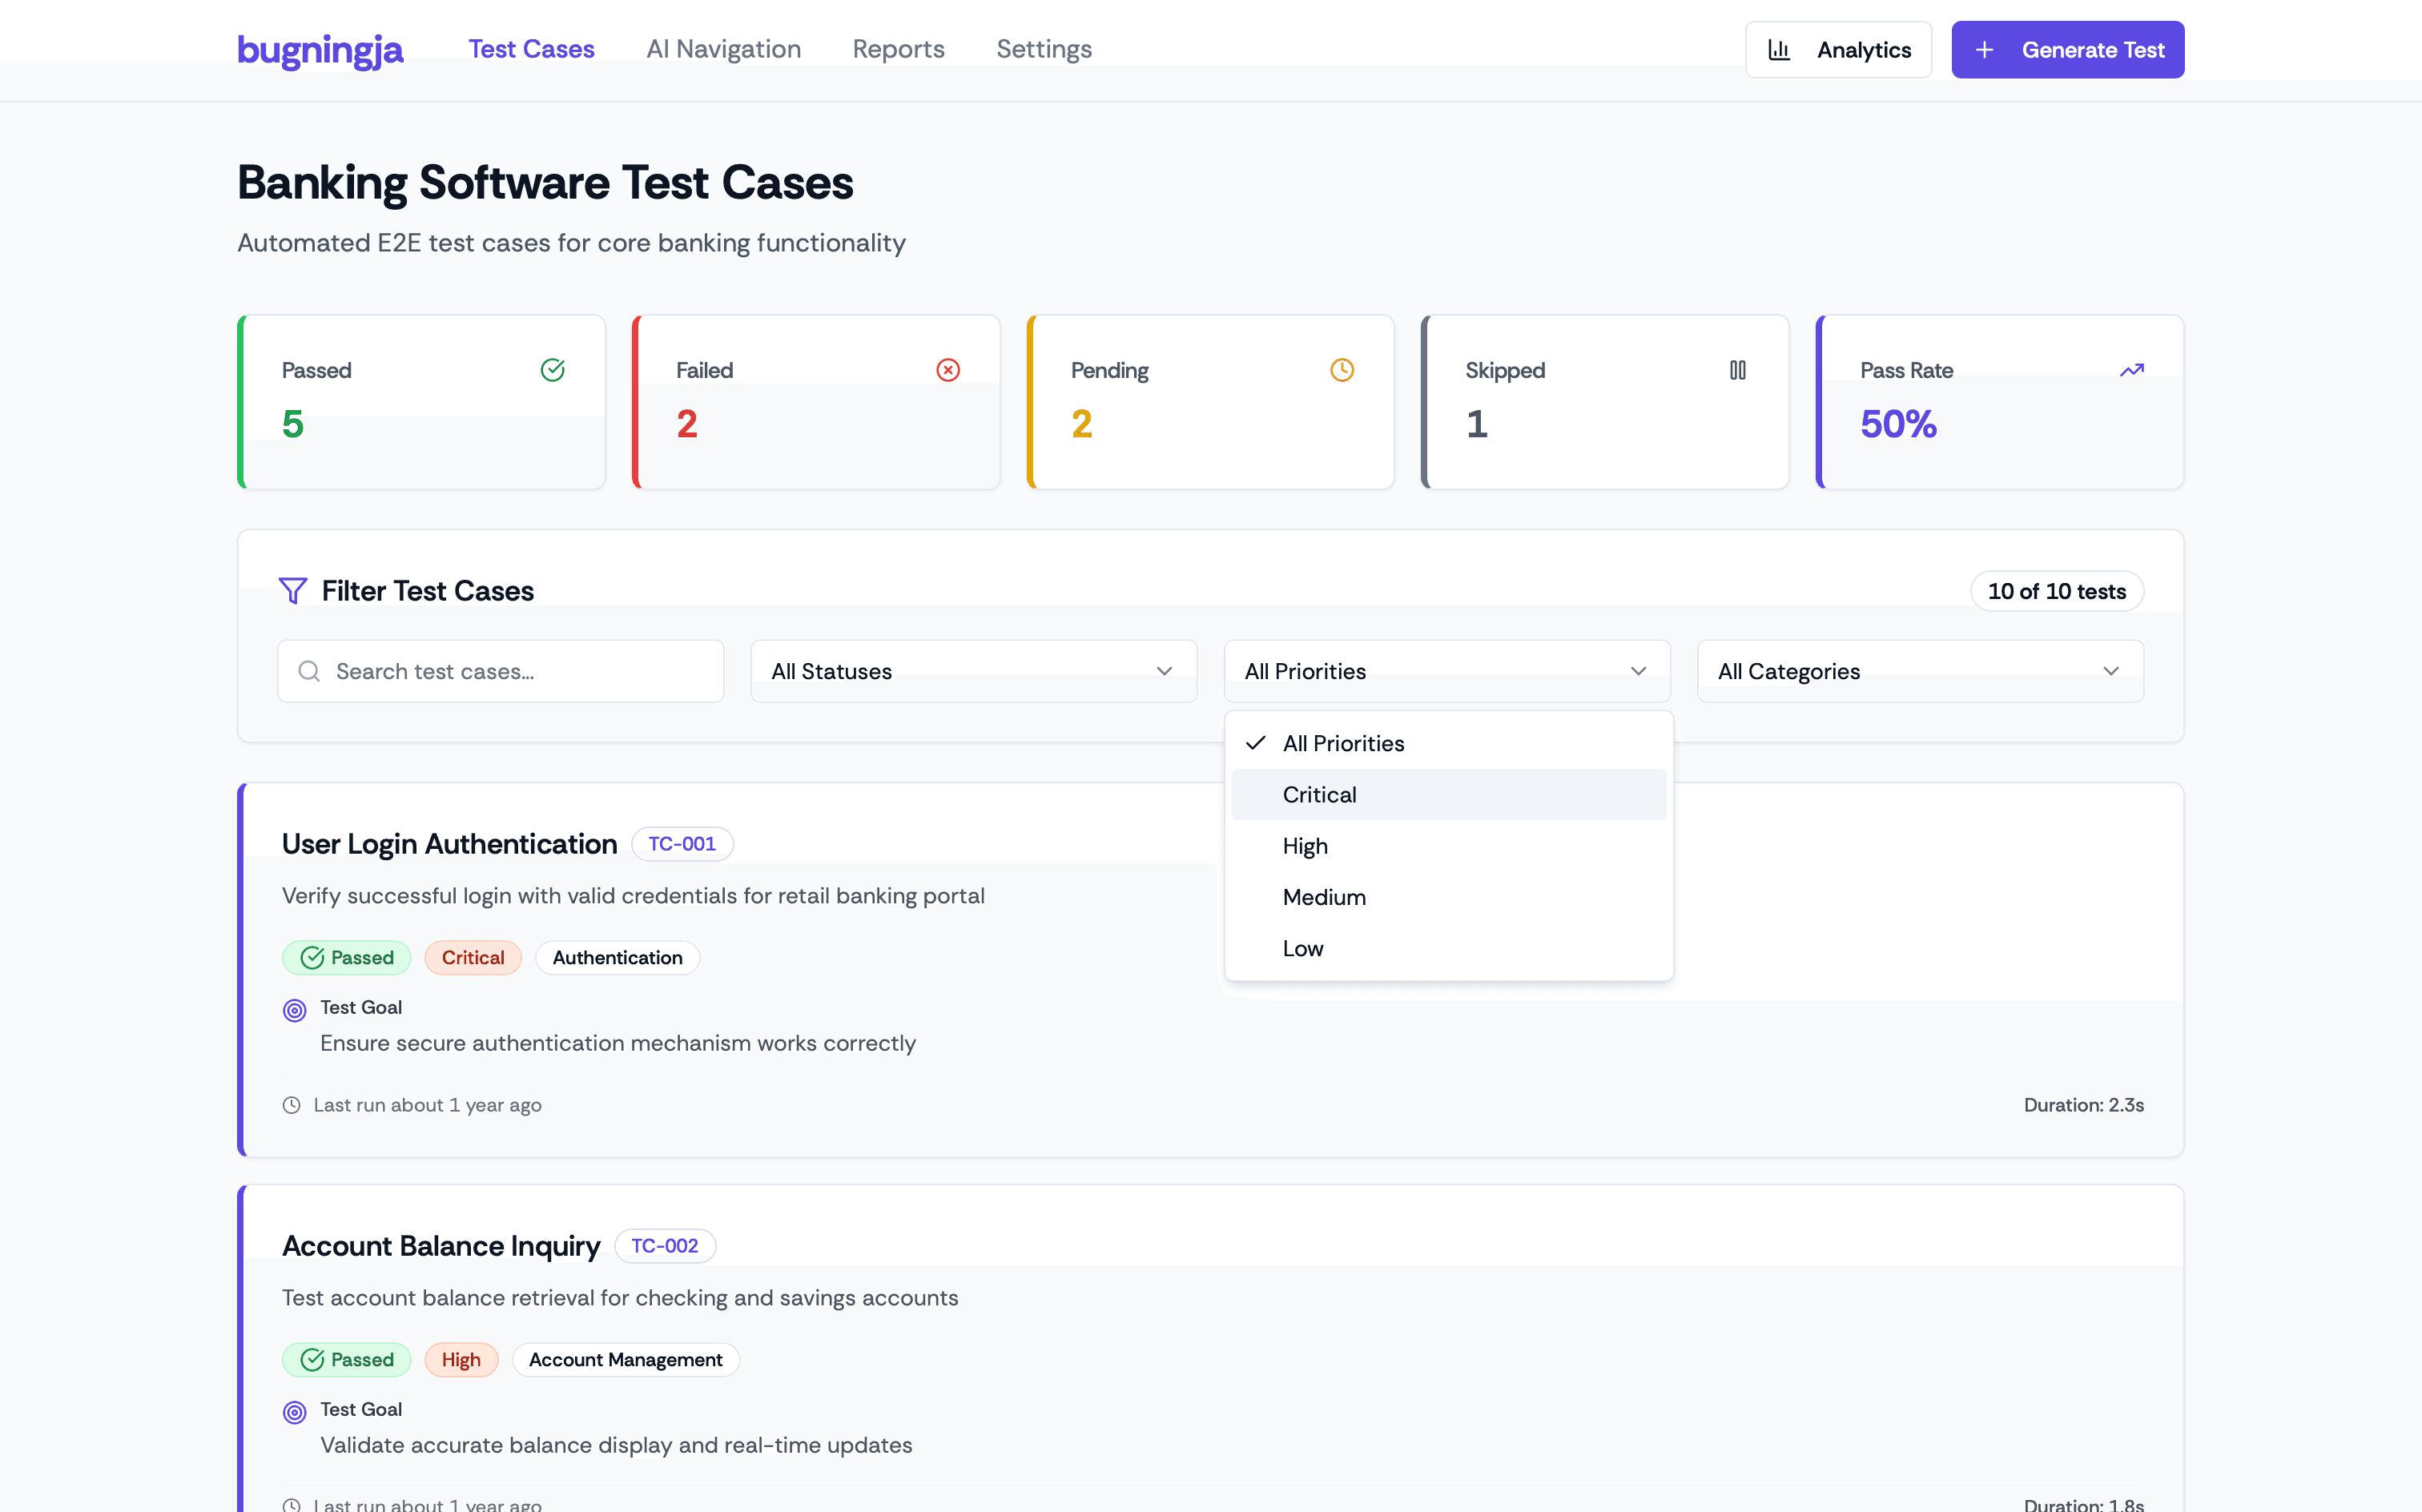Click the Filter Test Cases heading

click(427, 591)
